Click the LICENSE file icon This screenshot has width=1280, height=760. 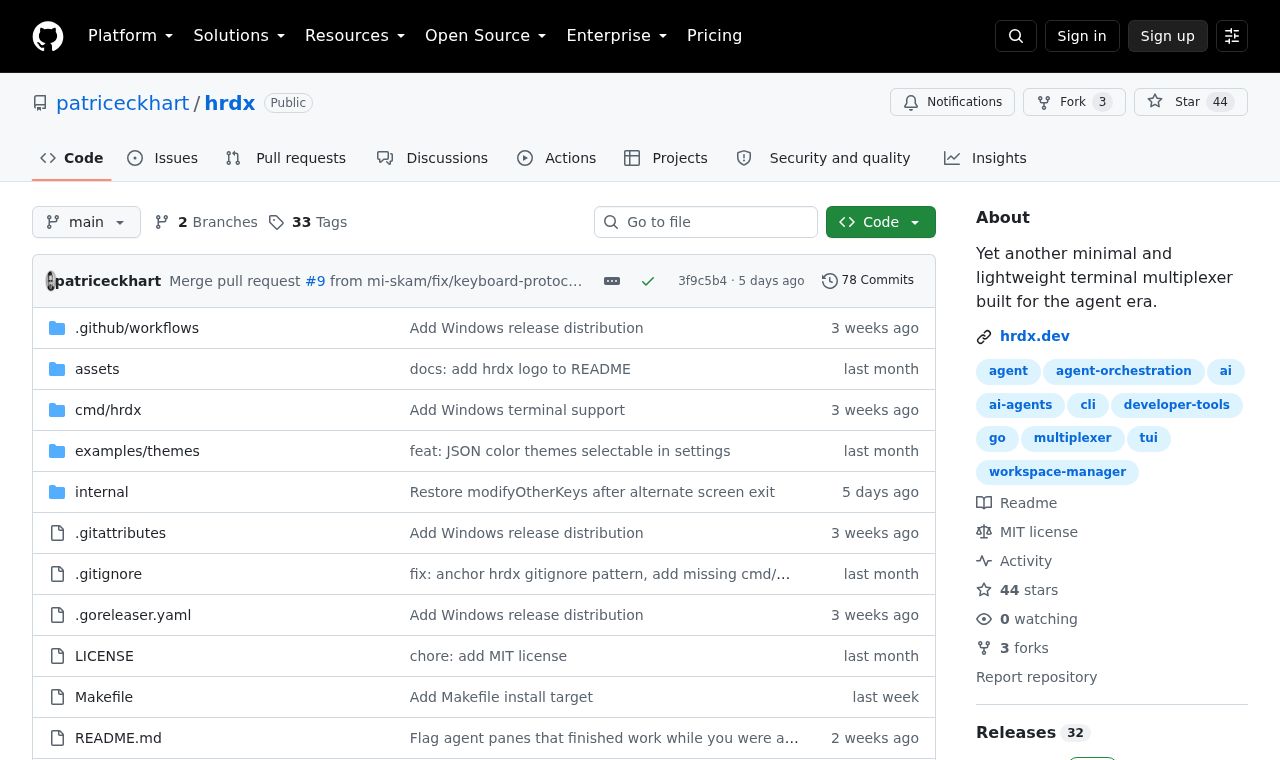tap(57, 656)
